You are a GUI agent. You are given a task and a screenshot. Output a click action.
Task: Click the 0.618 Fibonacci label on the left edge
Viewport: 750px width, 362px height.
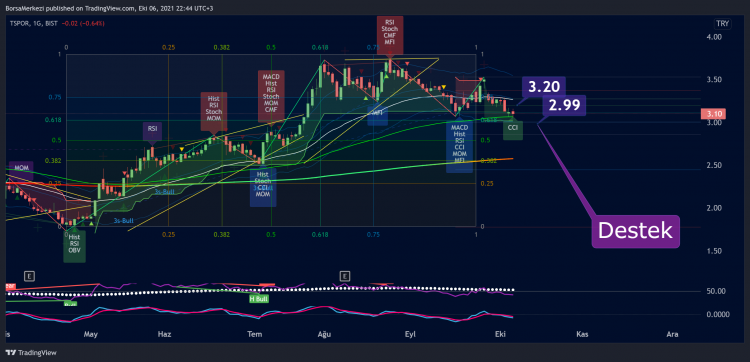point(53,120)
